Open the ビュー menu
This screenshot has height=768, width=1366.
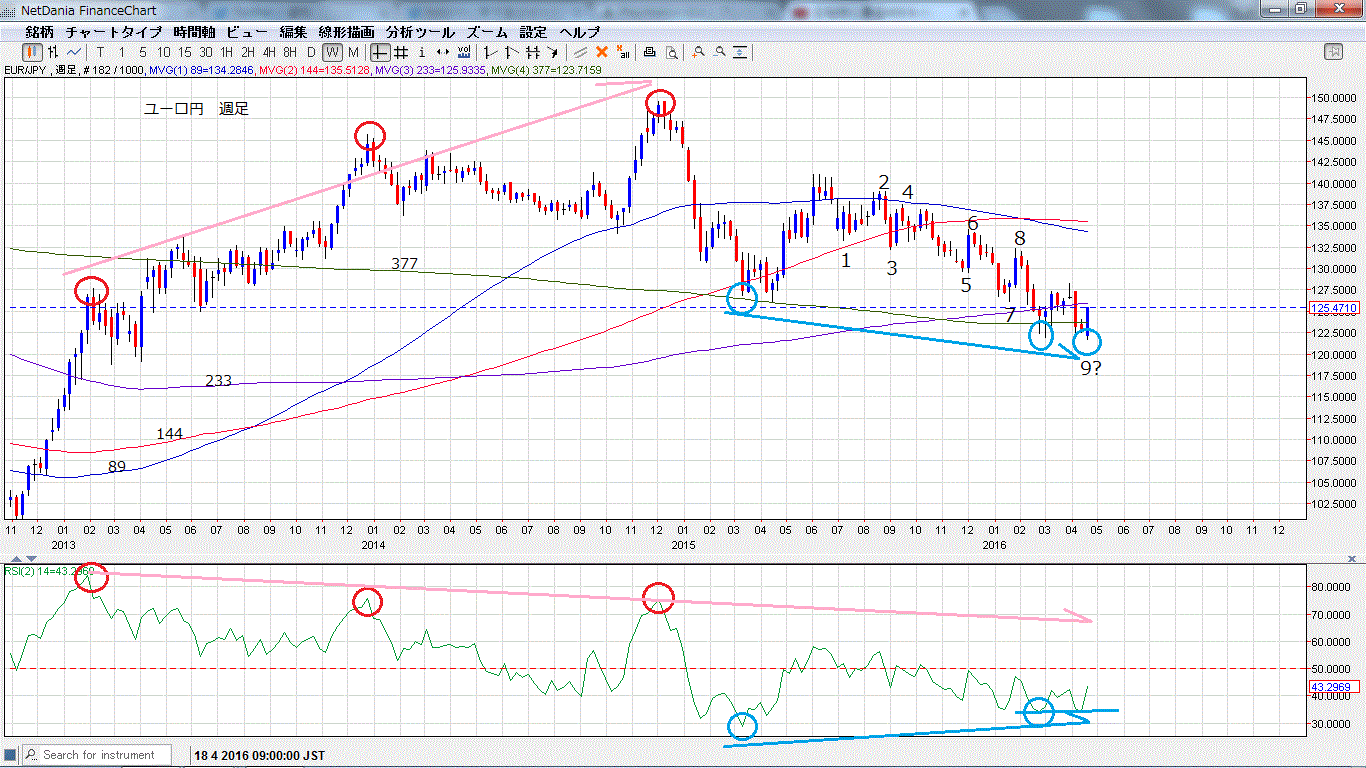coord(247,32)
